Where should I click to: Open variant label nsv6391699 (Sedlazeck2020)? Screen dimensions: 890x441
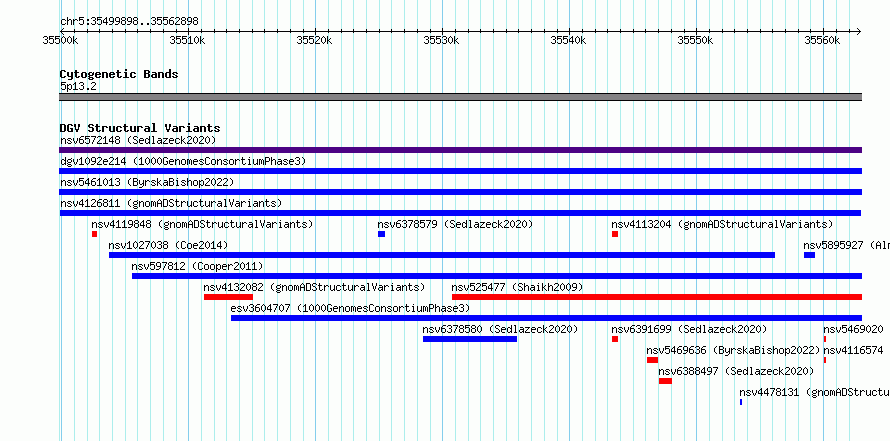[x=689, y=329]
